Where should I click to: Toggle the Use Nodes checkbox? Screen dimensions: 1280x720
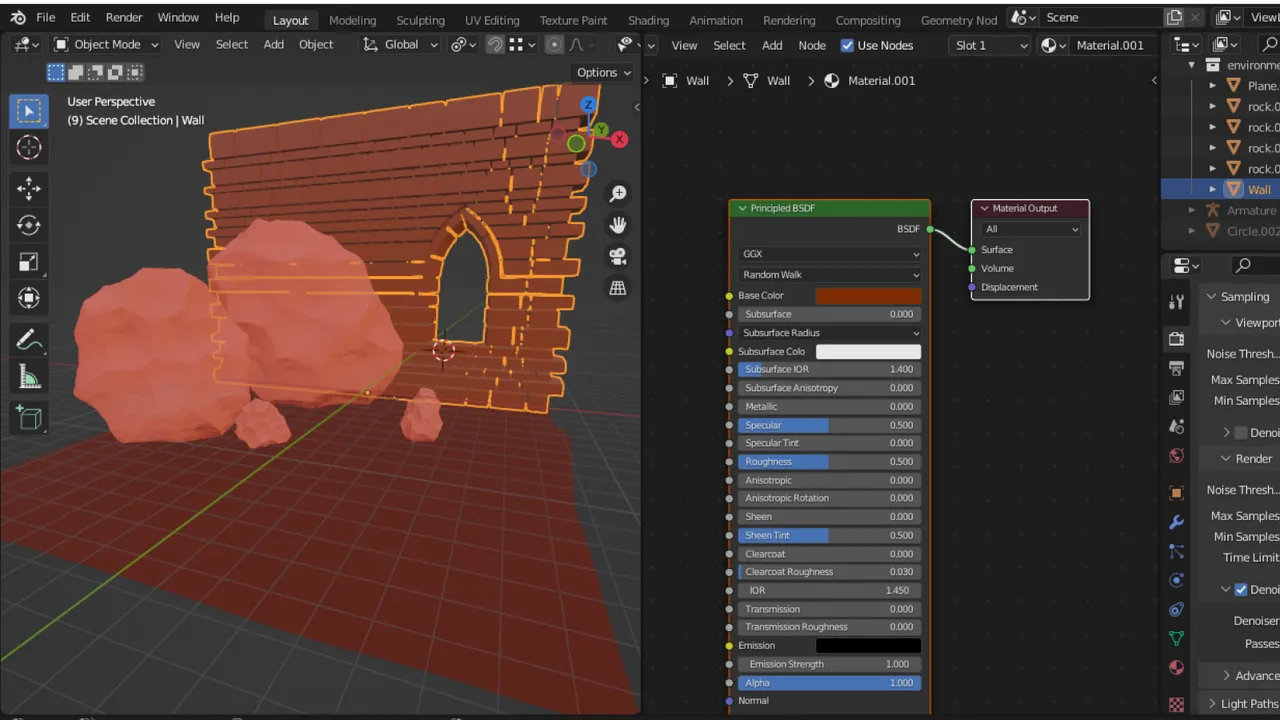point(847,45)
